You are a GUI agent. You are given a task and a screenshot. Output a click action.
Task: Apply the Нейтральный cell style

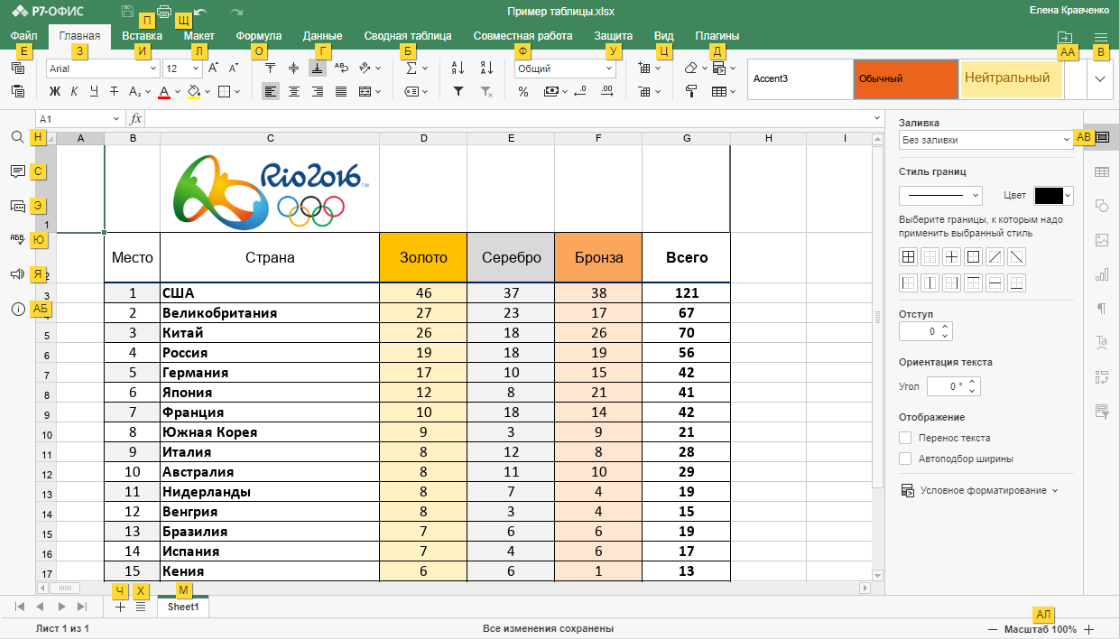[x=1011, y=79]
